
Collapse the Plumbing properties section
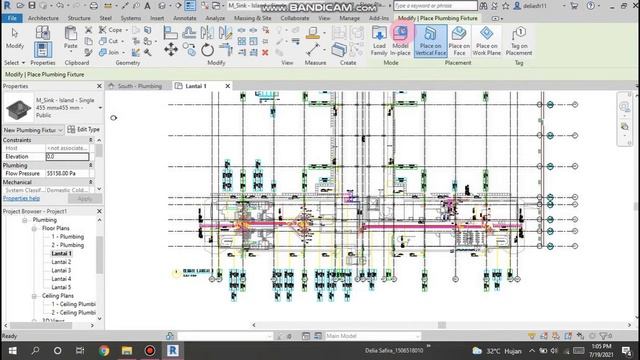[x=91, y=165]
